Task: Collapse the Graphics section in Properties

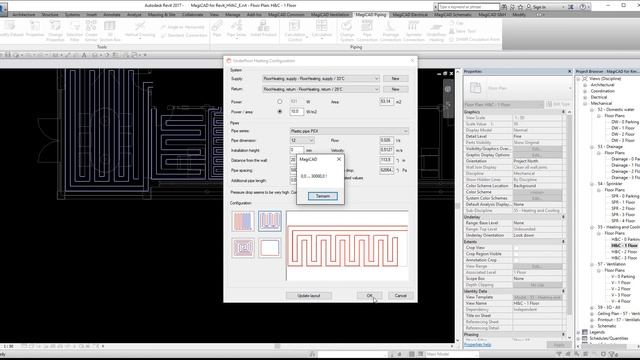Action: [563, 112]
